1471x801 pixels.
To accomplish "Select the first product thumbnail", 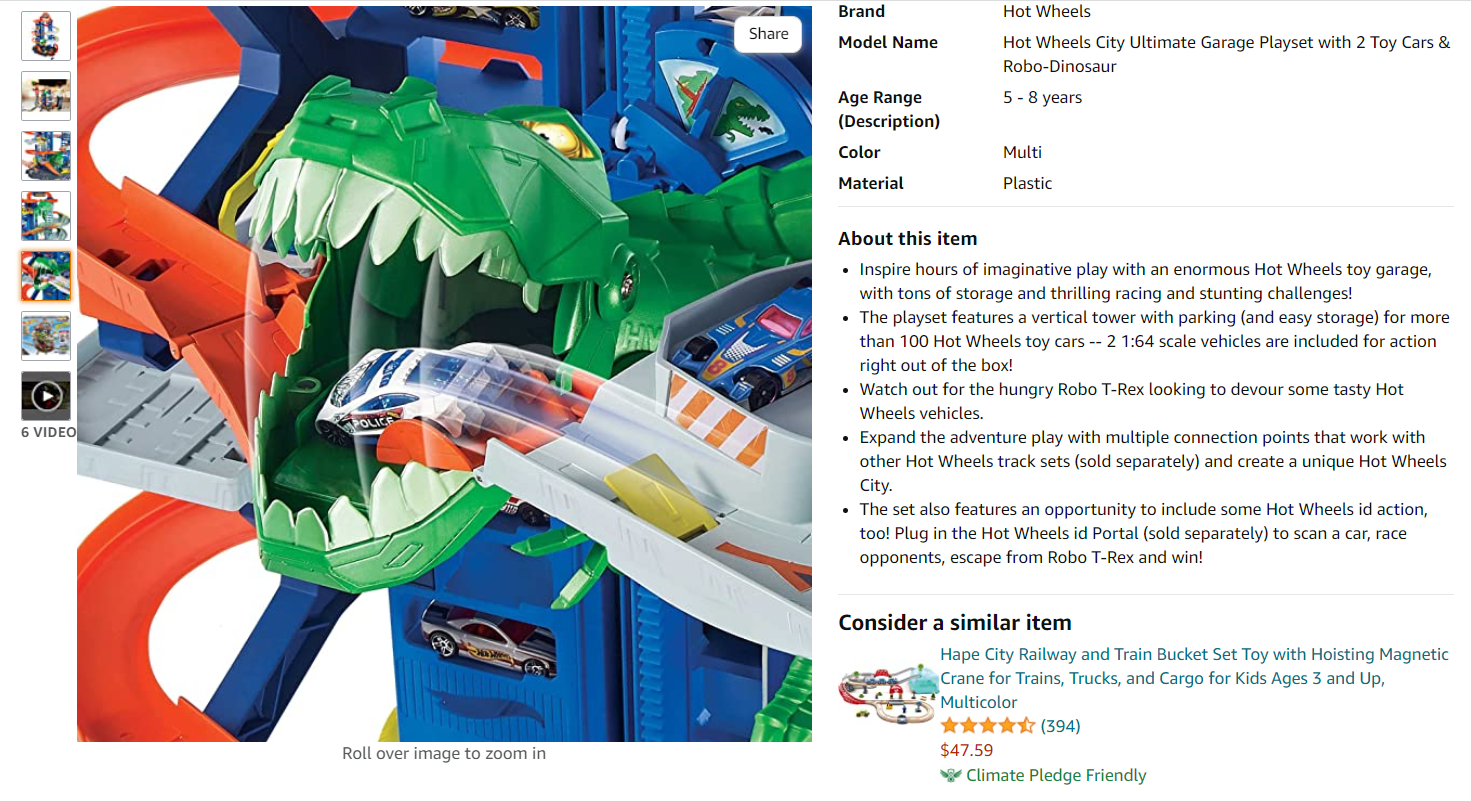I will 46,36.
